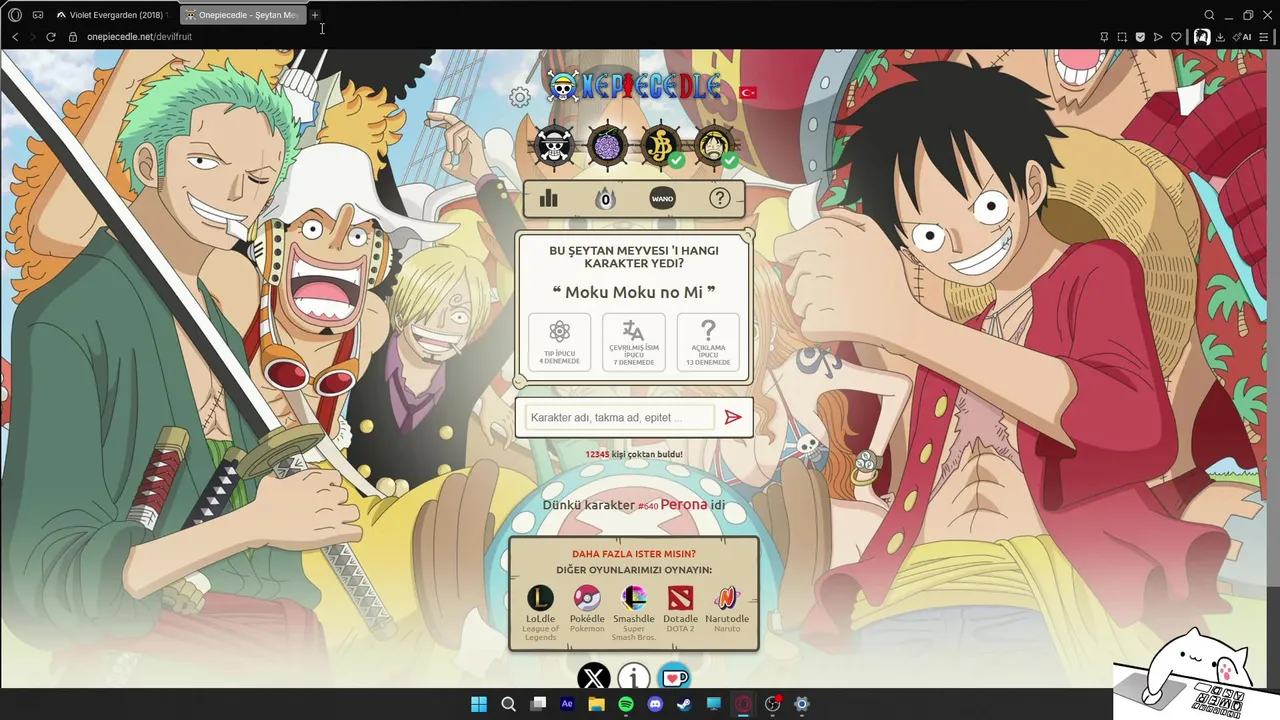Click the pinboard pin icon
The height and width of the screenshot is (720, 1280).
1104,37
